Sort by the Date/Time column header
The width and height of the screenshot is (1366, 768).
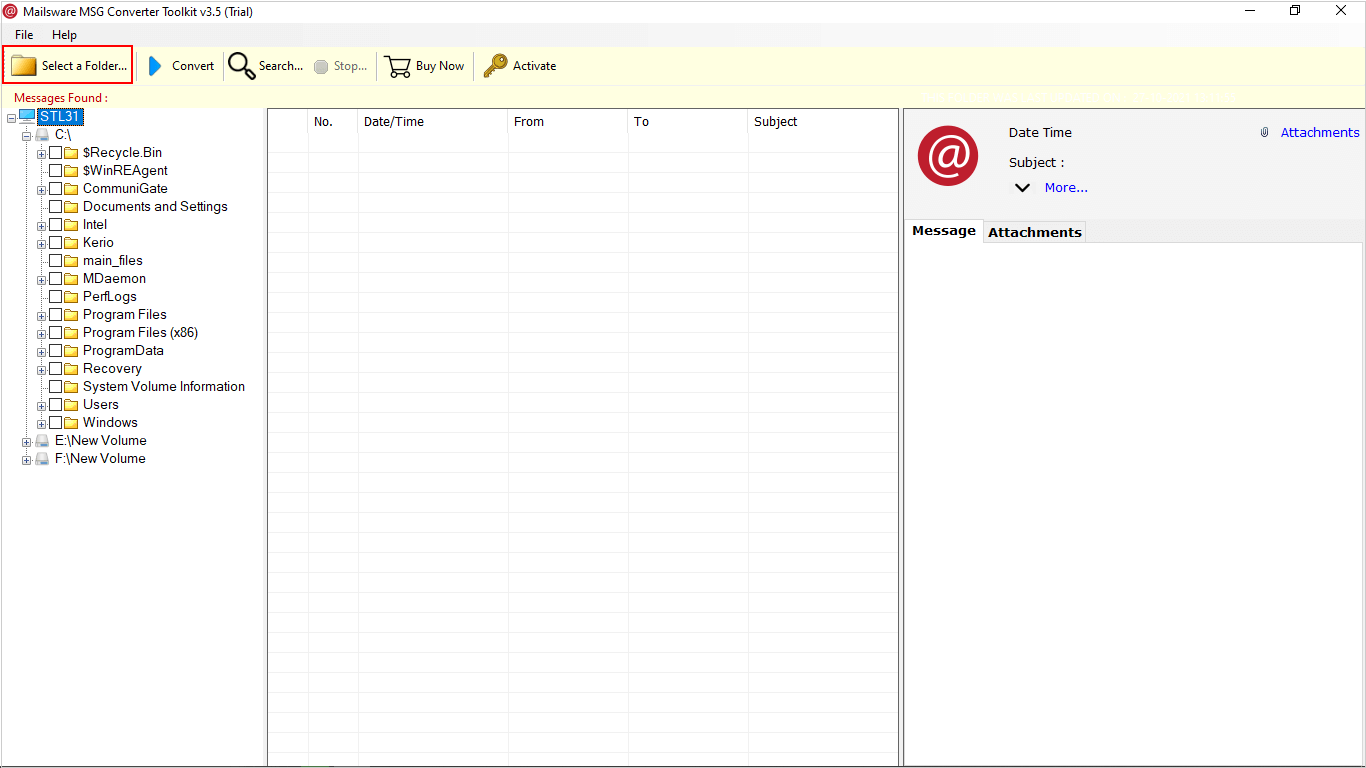(x=394, y=122)
